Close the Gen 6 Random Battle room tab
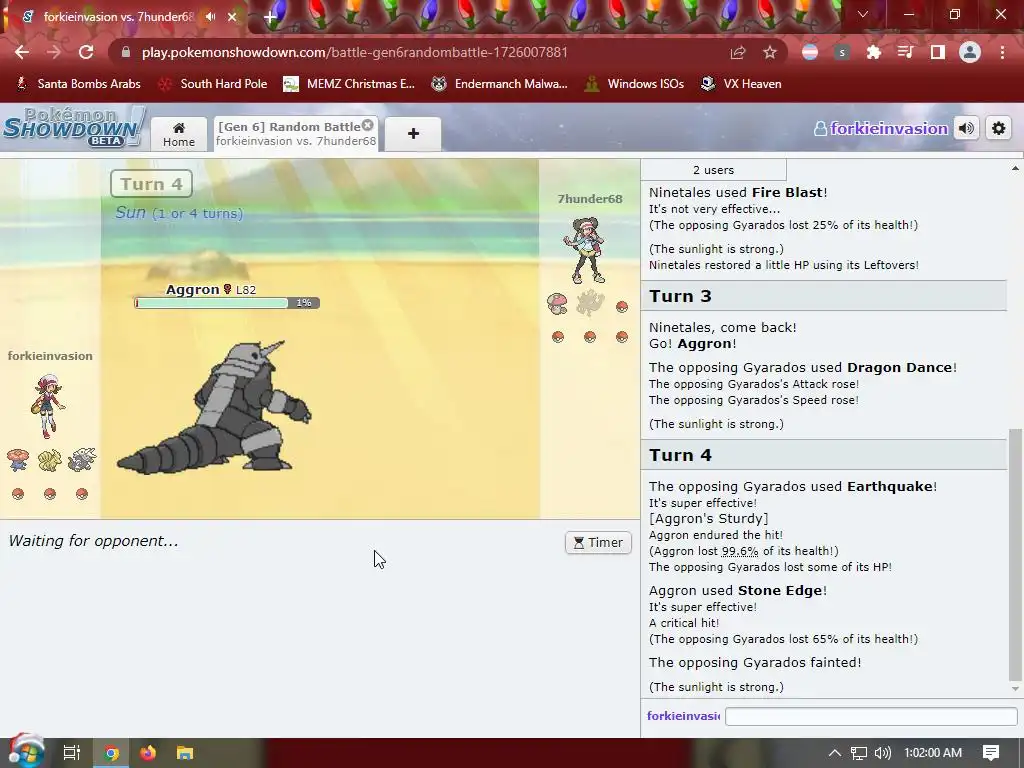 pyautogui.click(x=368, y=125)
